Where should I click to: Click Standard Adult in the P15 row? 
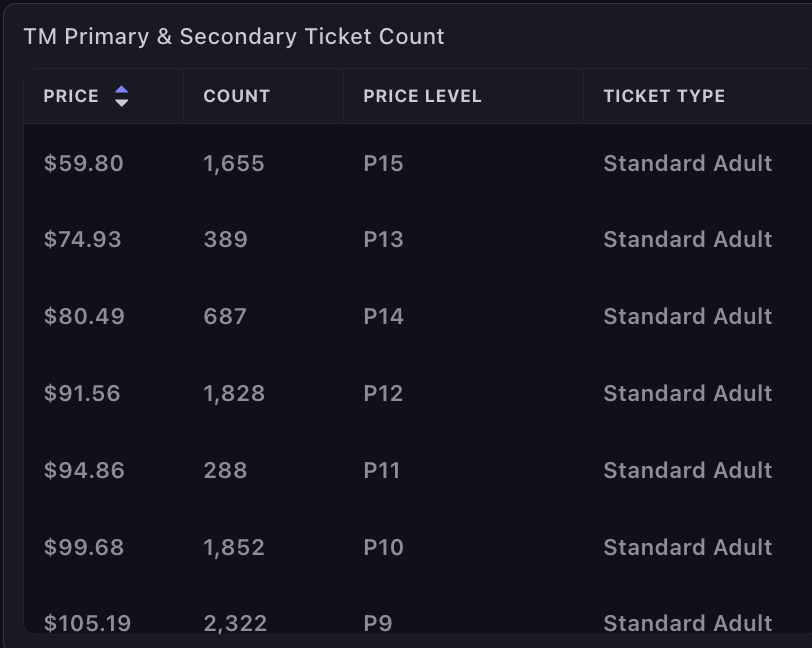click(x=688, y=163)
